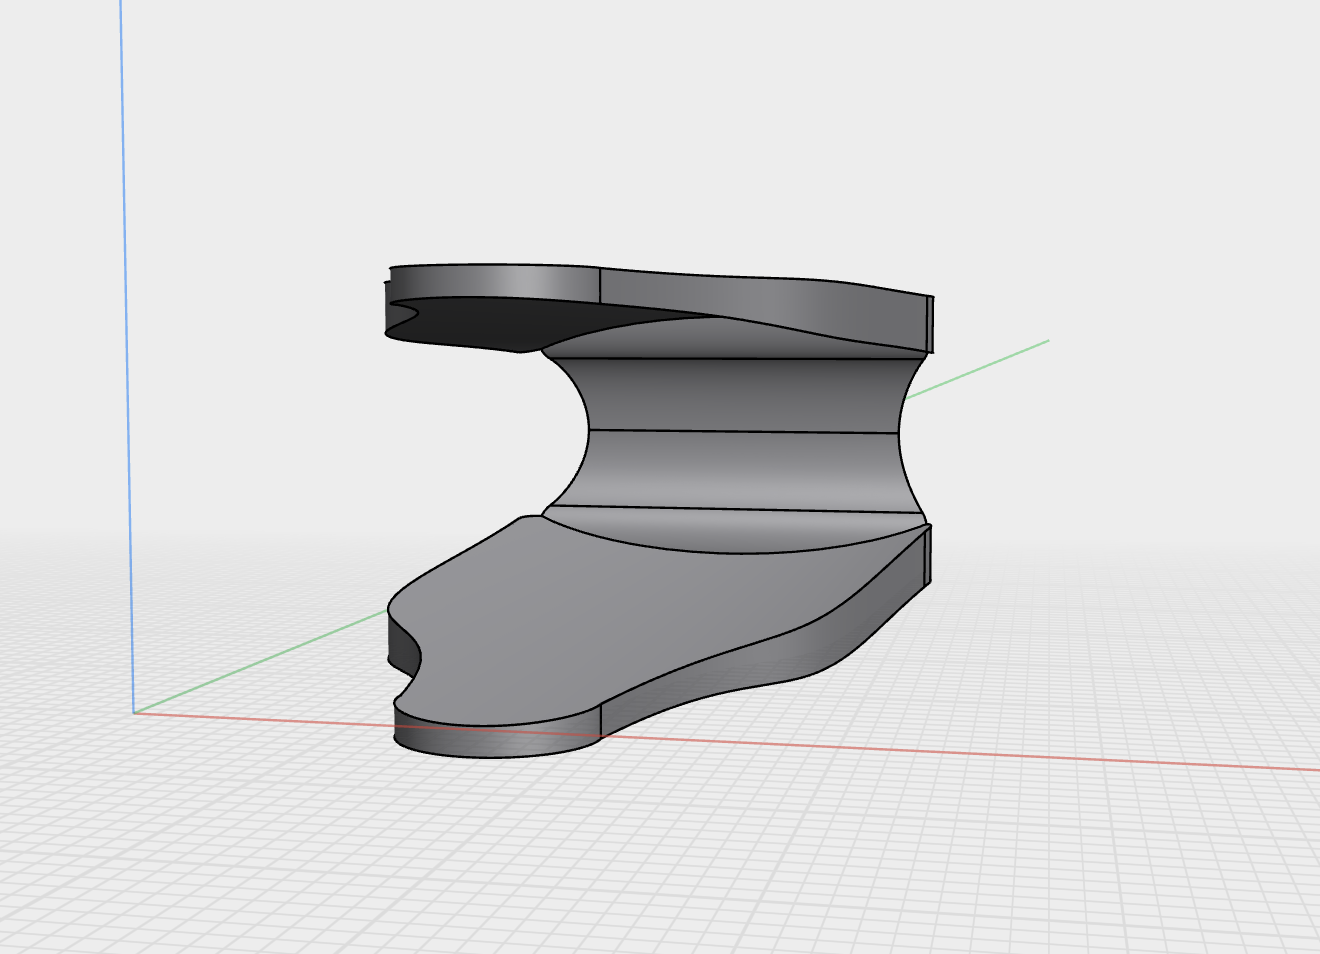Select the notch cutout on bottom plate's left edge

[407, 658]
